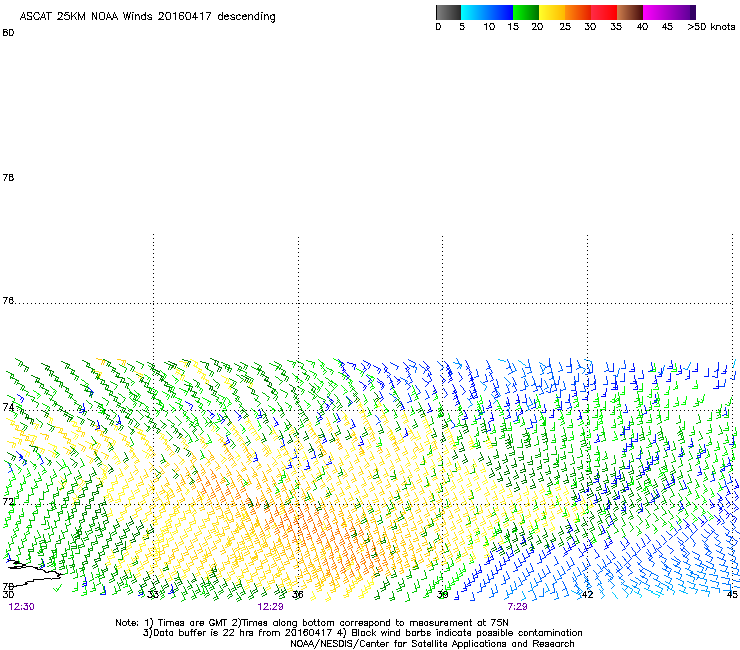Click the brown 35-40 knots legend segment
The height and width of the screenshot is (650, 740).
point(630,12)
